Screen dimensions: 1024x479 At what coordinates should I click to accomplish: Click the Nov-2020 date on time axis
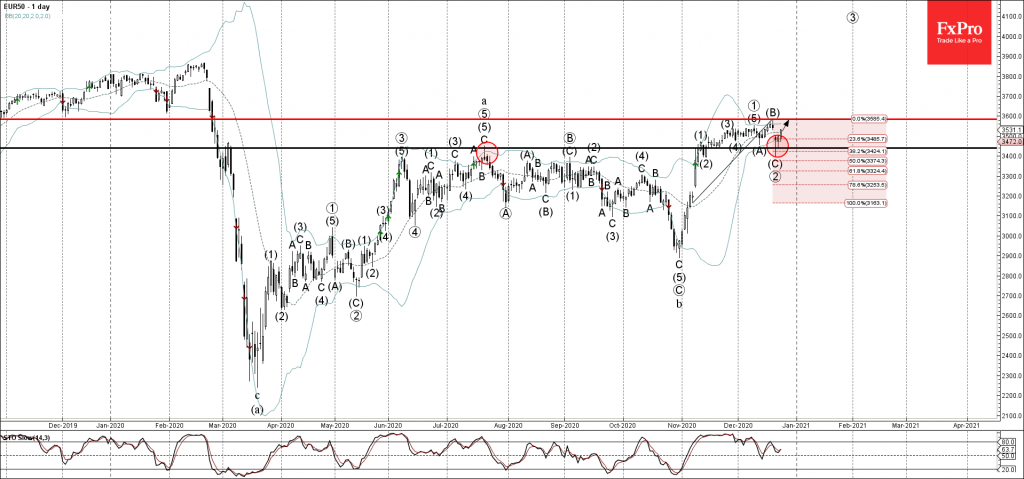682,424
